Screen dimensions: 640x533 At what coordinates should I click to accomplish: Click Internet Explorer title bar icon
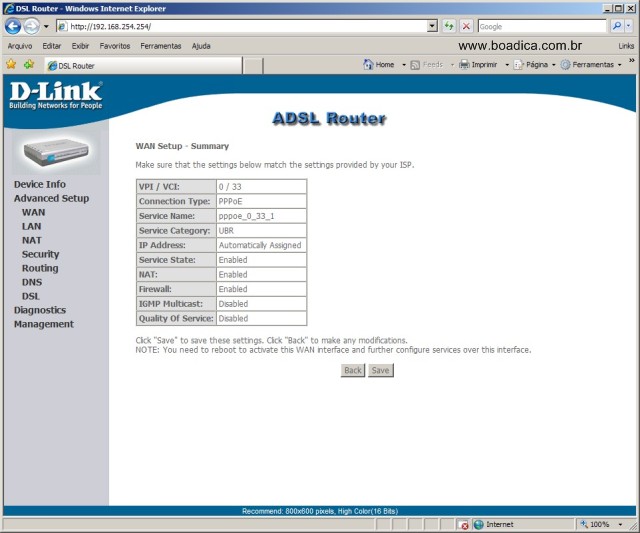(x=9, y=8)
